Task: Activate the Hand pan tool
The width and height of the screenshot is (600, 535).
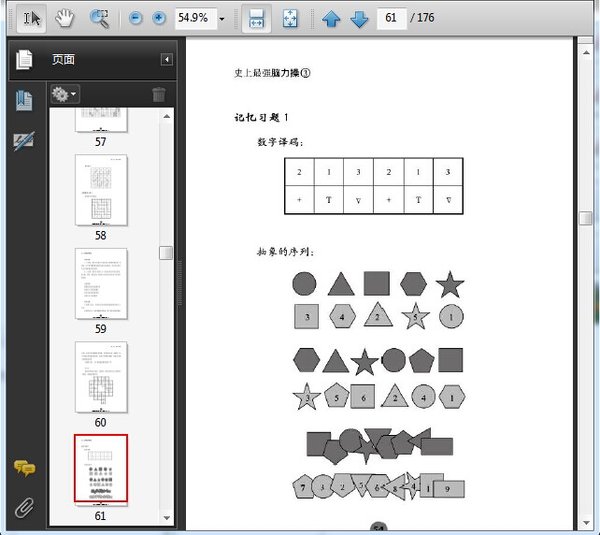Action: click(x=65, y=18)
